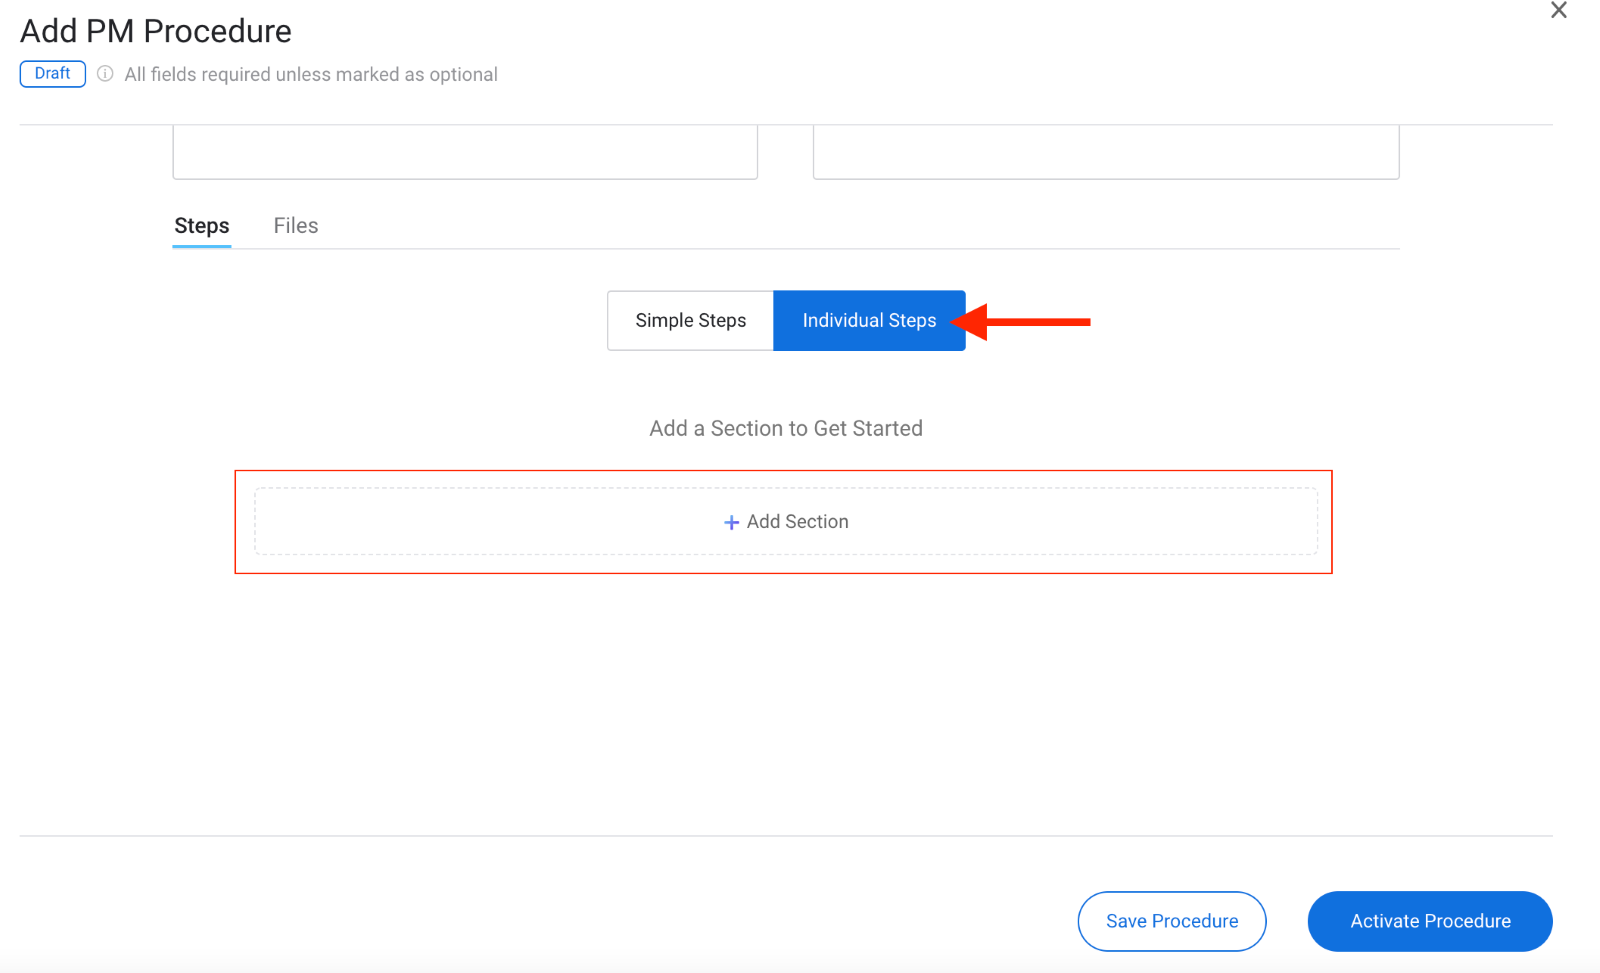The height and width of the screenshot is (973, 1600).
Task: Focus the left text input box
Action: click(465, 153)
